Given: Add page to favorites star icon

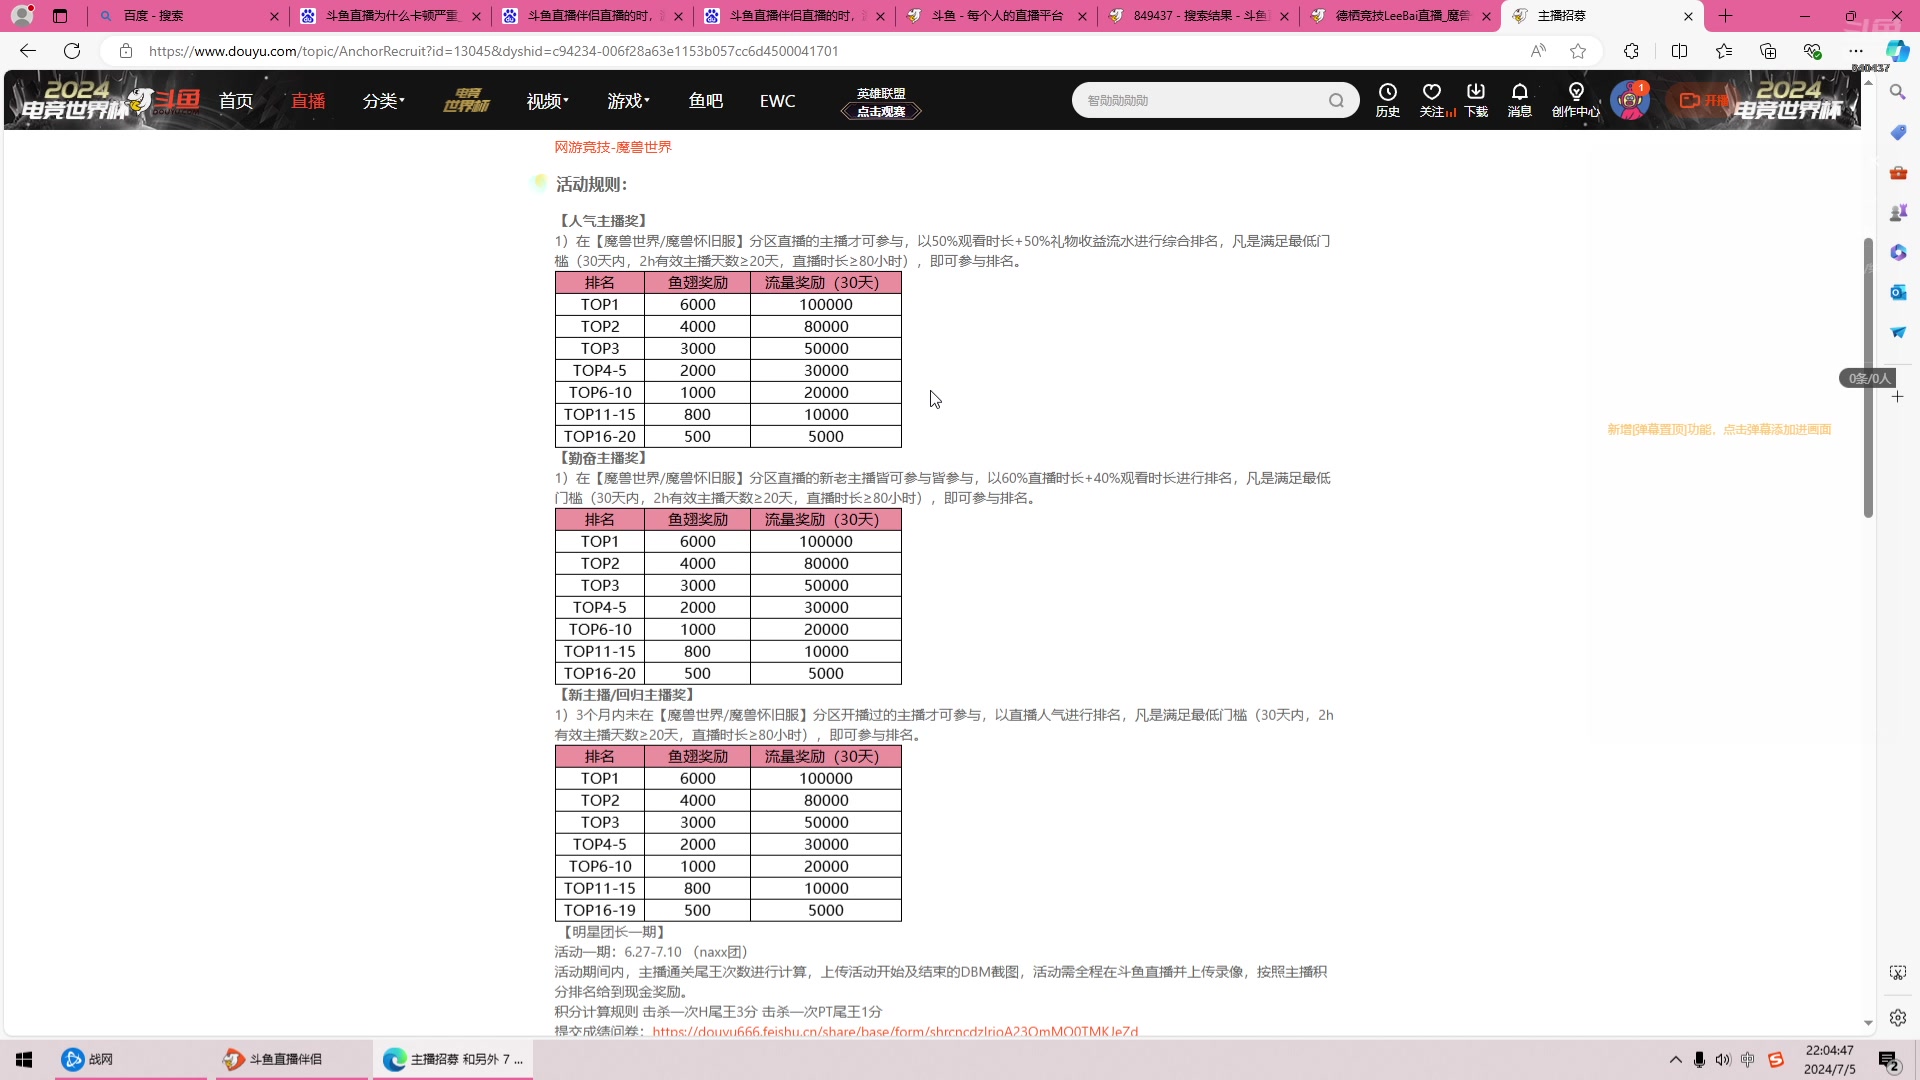Looking at the screenshot, I should coord(1578,51).
